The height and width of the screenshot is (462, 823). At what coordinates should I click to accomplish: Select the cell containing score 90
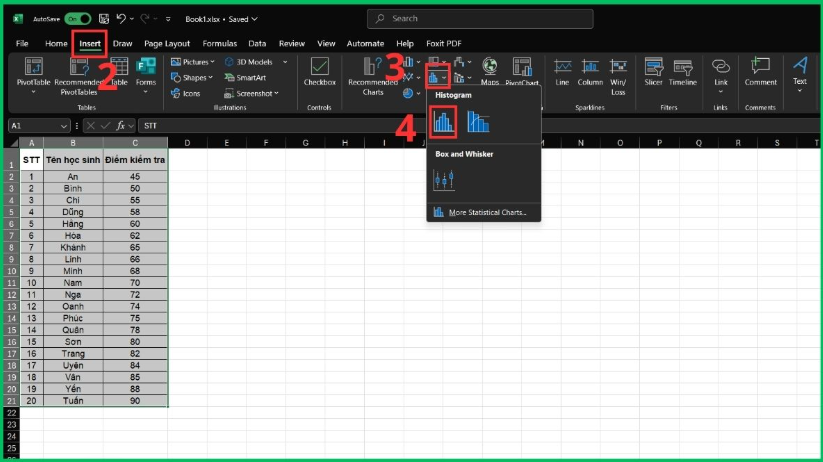(x=135, y=401)
